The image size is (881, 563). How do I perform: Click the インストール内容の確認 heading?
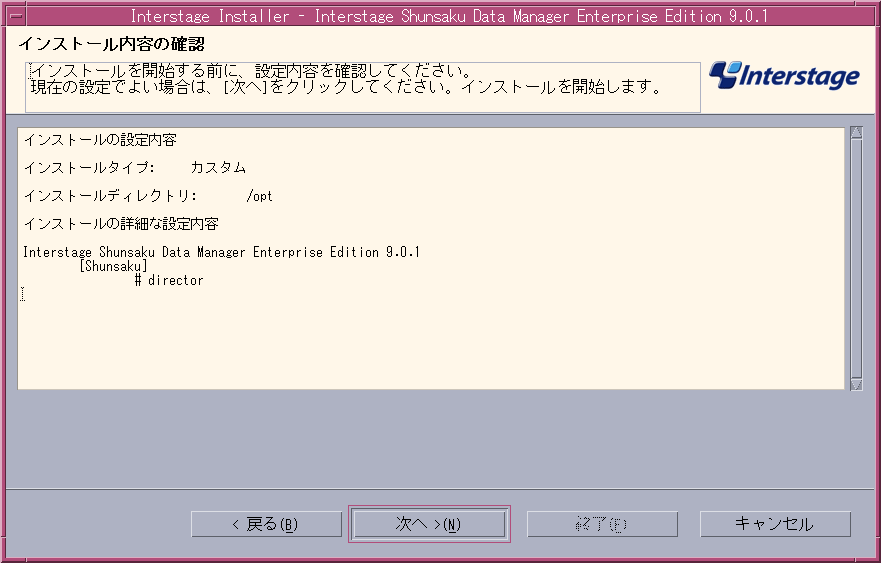[x=111, y=44]
